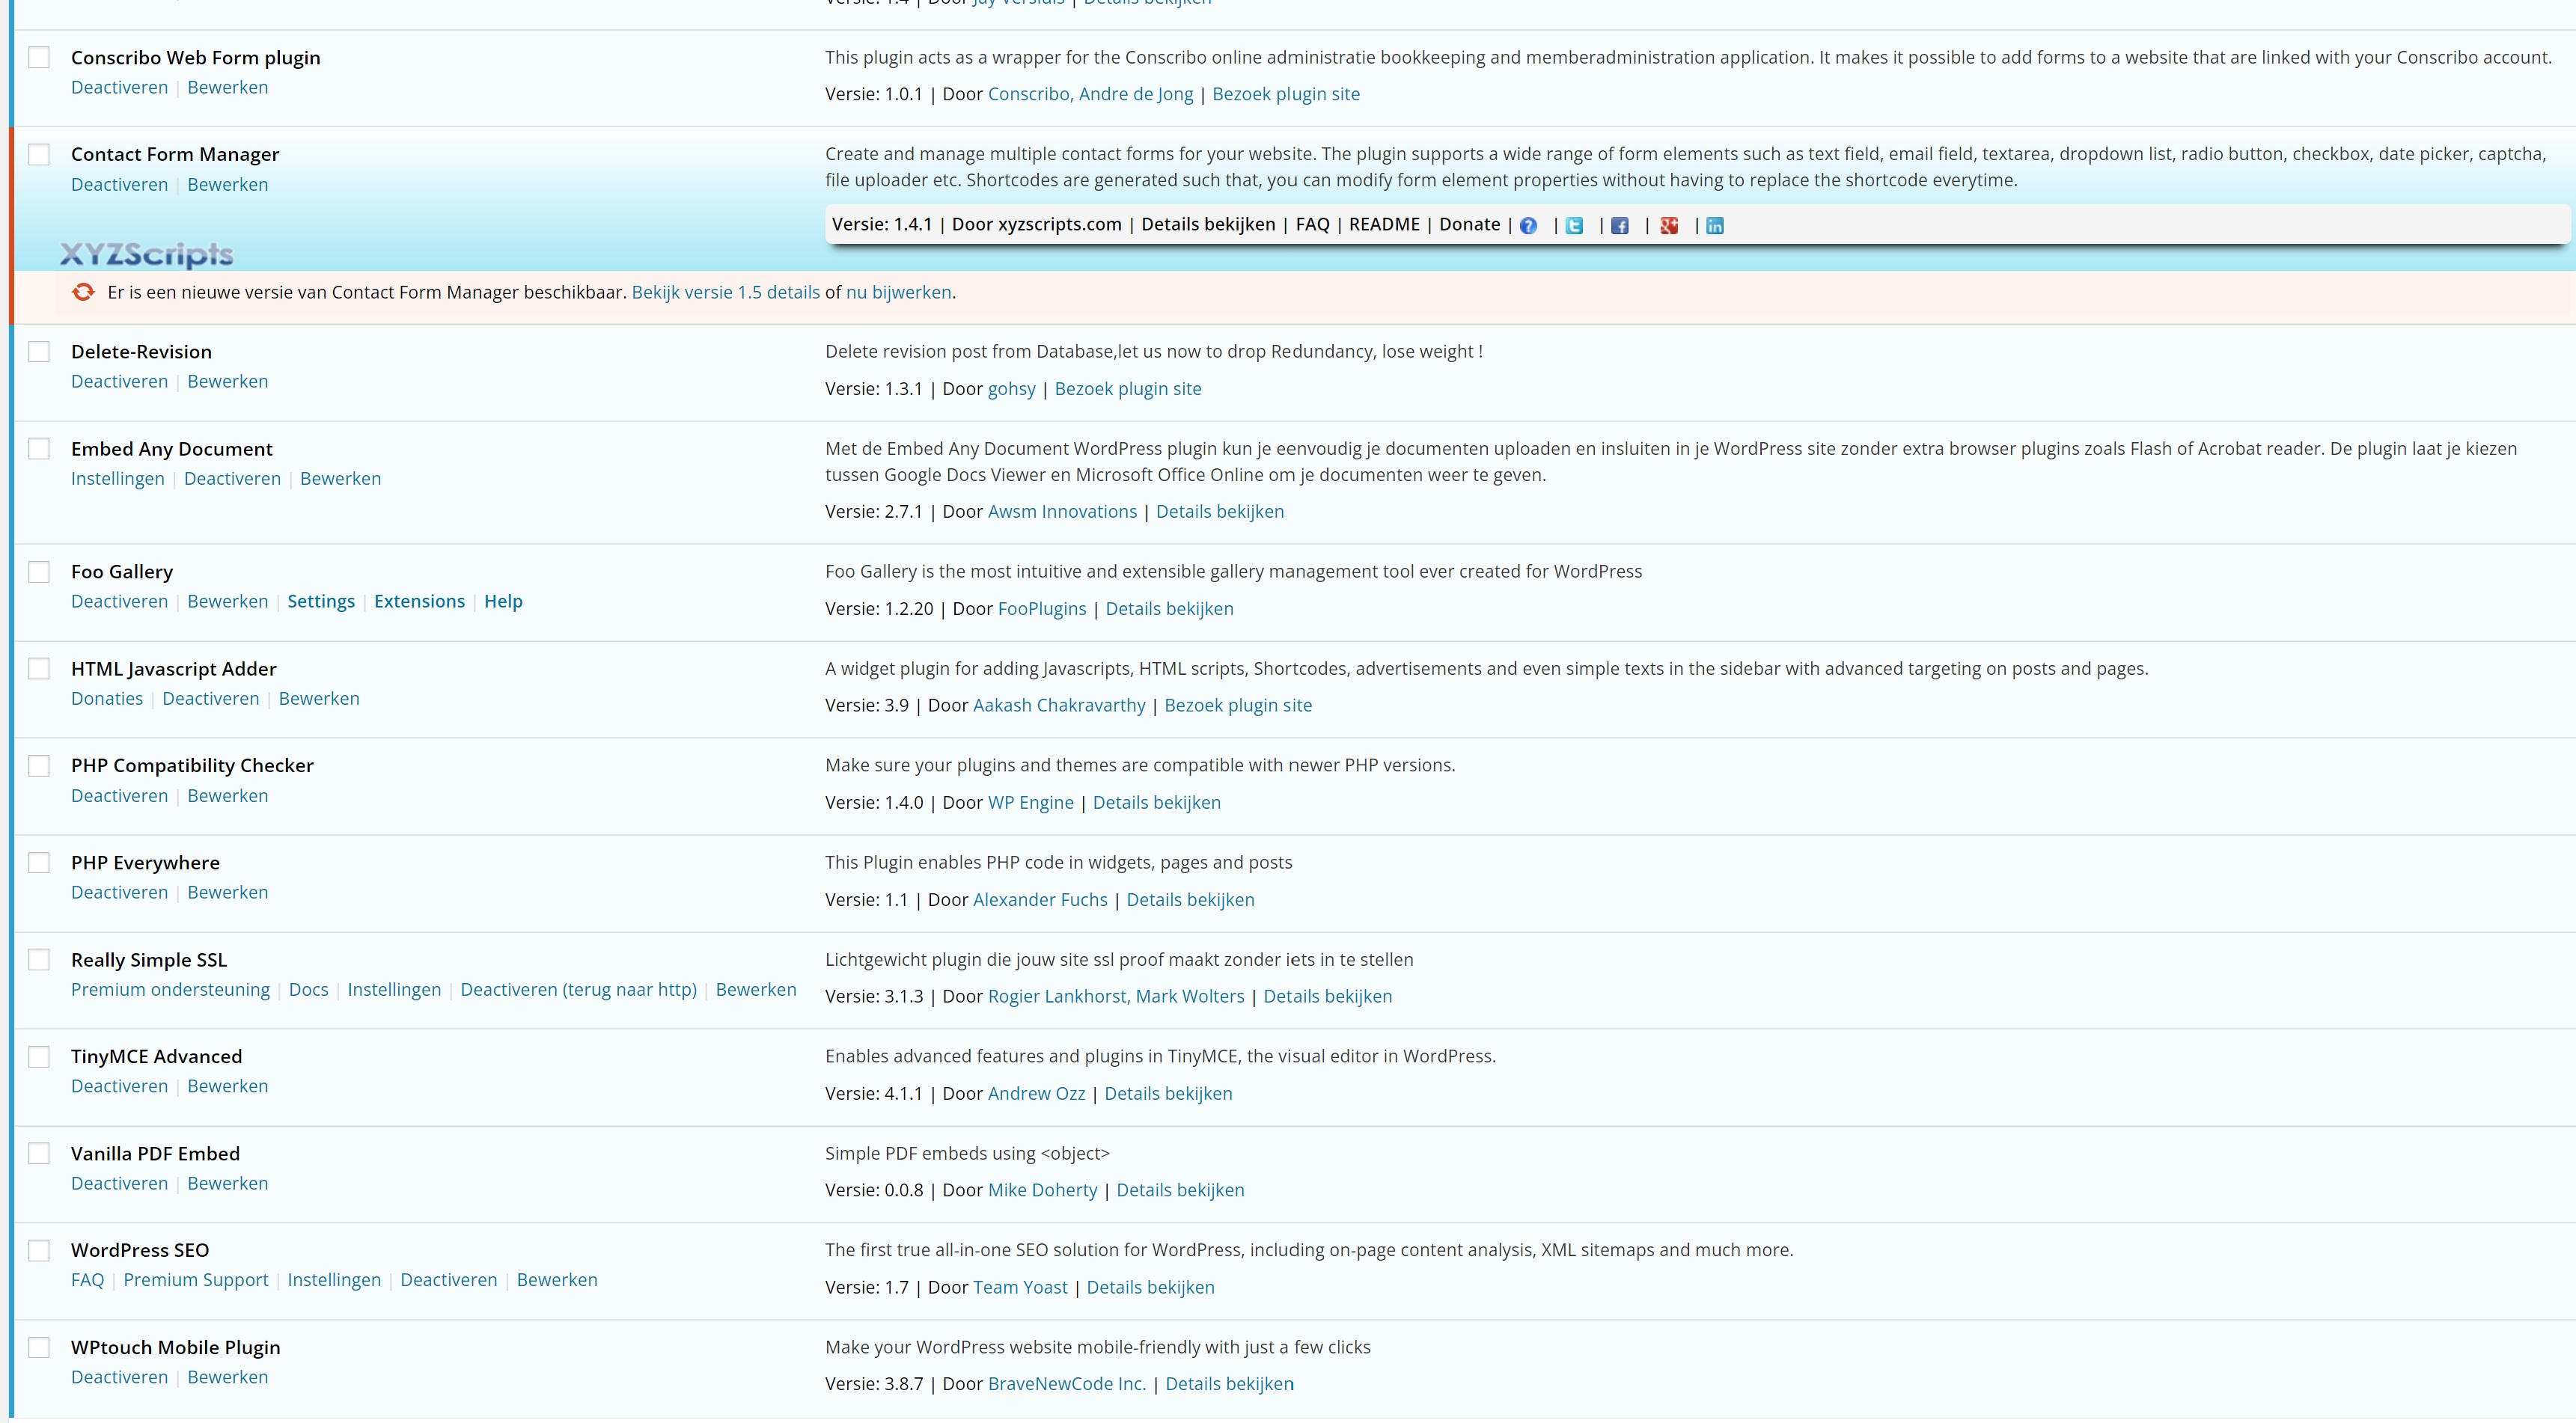Open the README link for Contact Form Manager
Viewport: 2576px width, 1423px height.
coord(1384,225)
